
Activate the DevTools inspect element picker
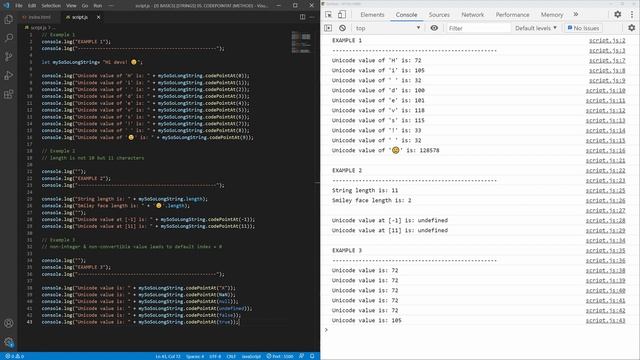click(x=329, y=14)
